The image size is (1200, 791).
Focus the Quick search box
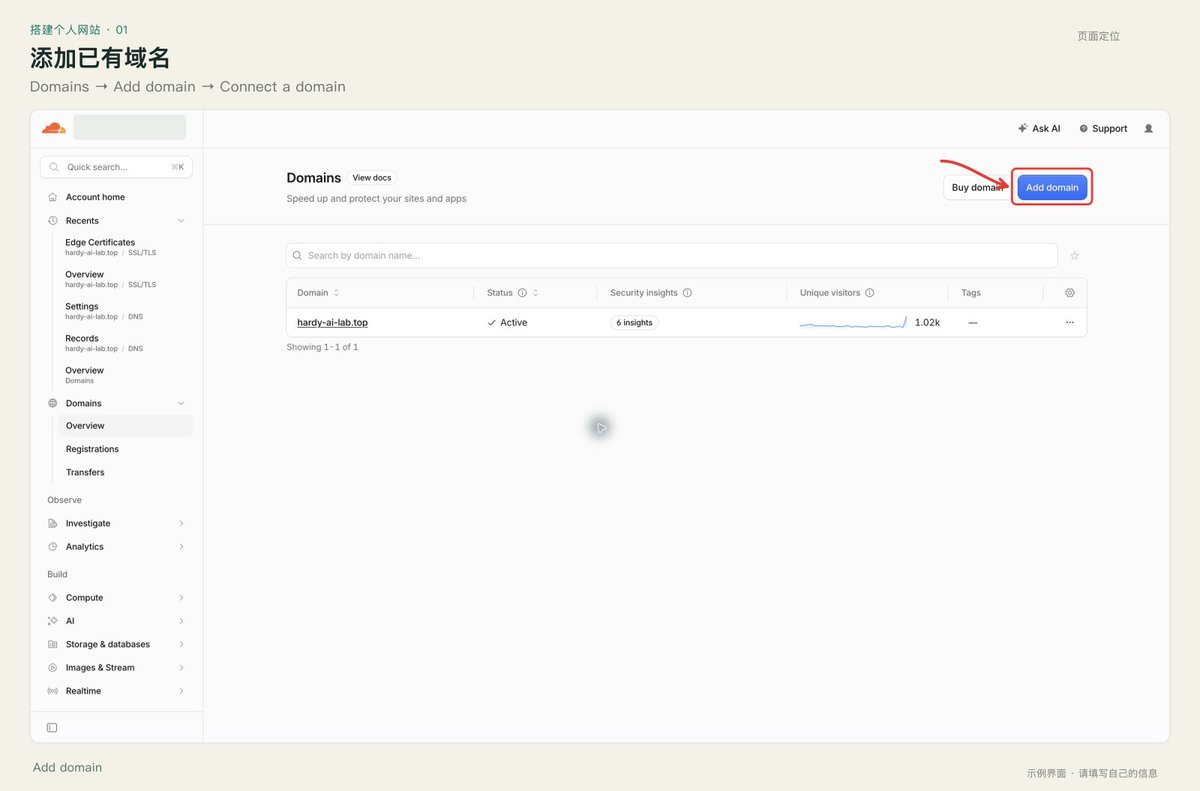[x=116, y=167]
